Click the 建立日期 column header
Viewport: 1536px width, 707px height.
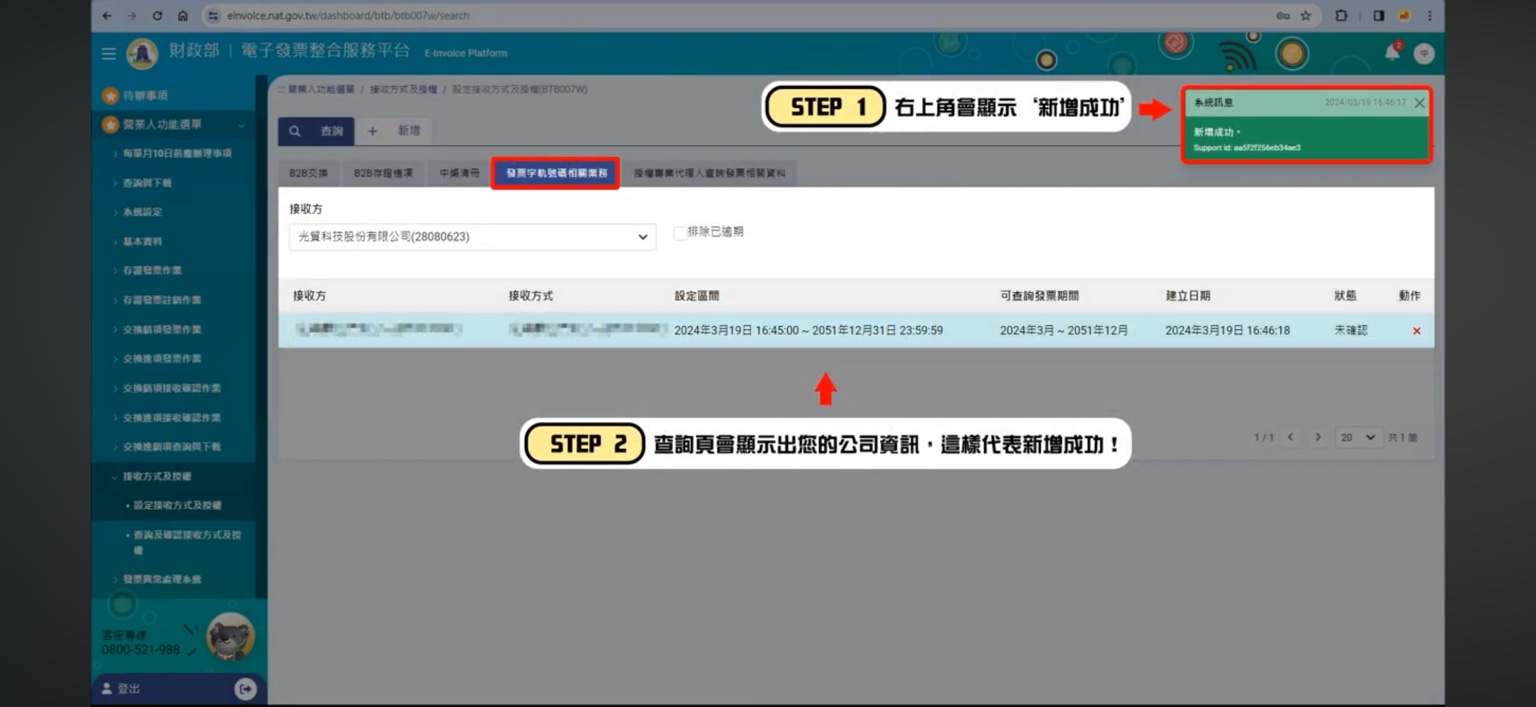tap(1187, 296)
